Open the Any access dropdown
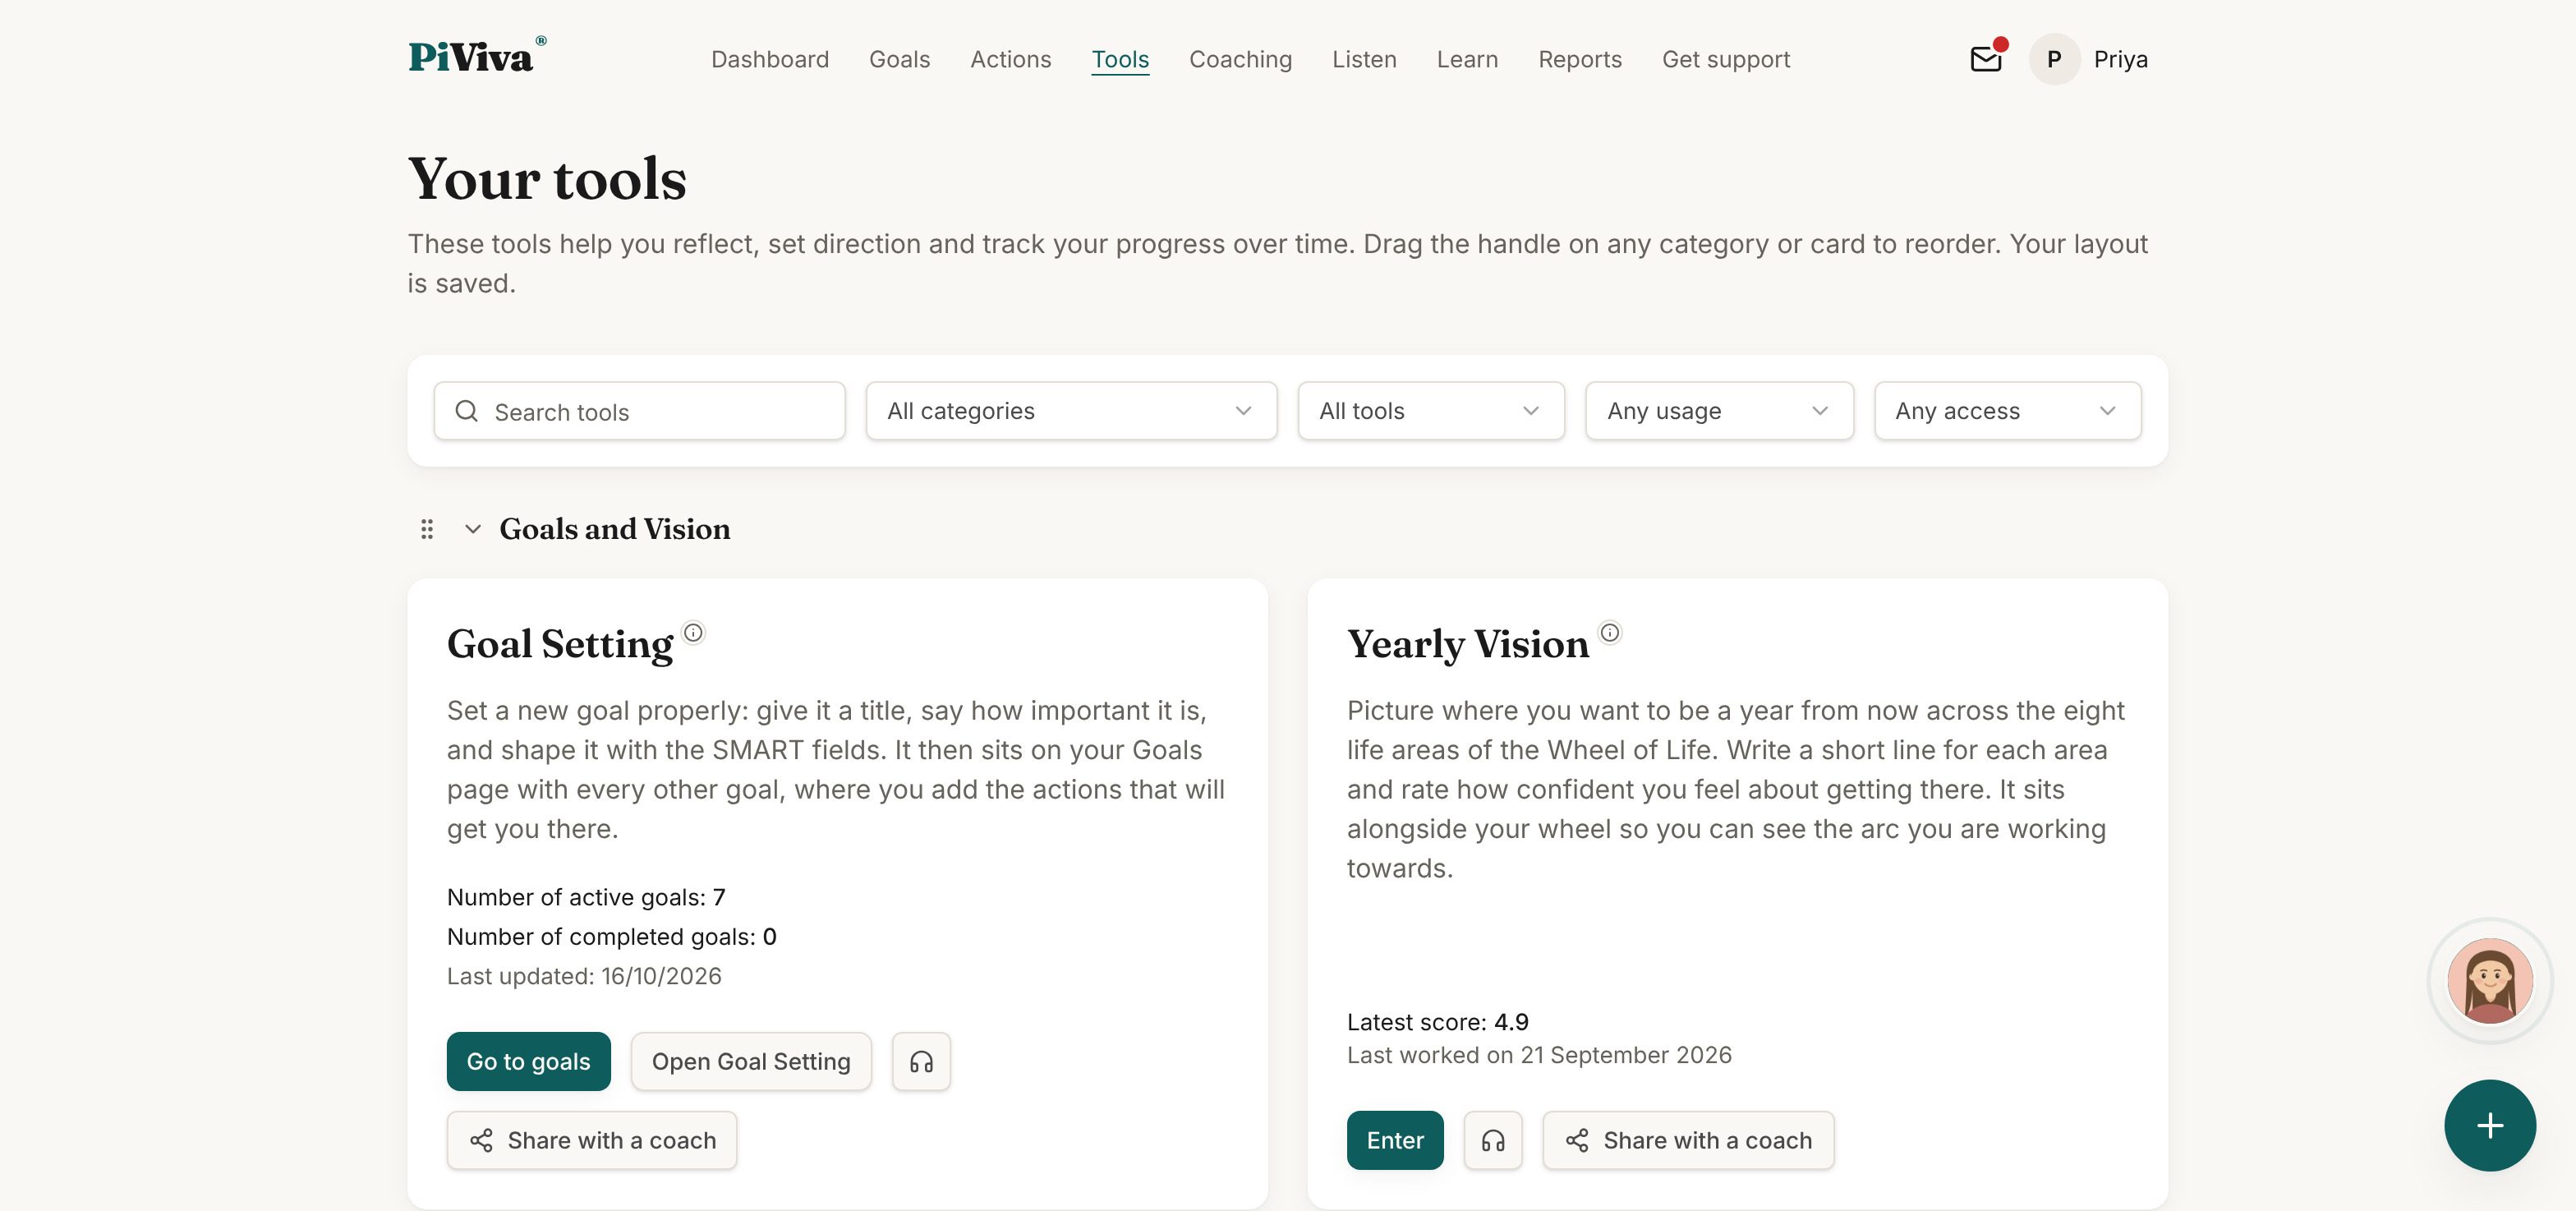This screenshot has width=2576, height=1211. pyautogui.click(x=2007, y=411)
